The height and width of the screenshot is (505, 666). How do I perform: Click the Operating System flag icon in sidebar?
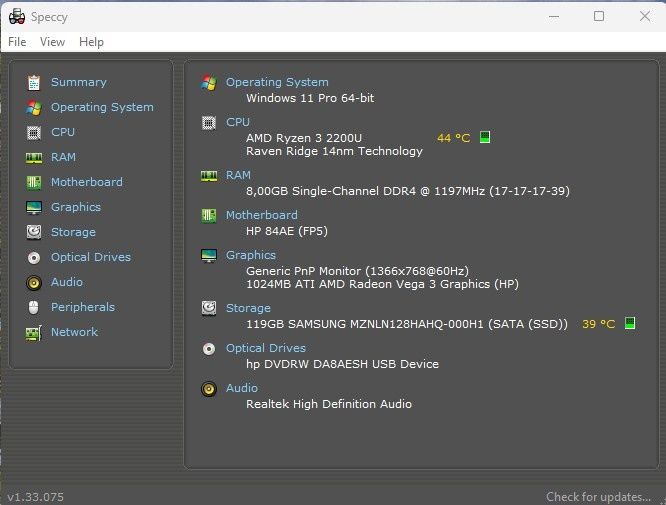[x=34, y=107]
